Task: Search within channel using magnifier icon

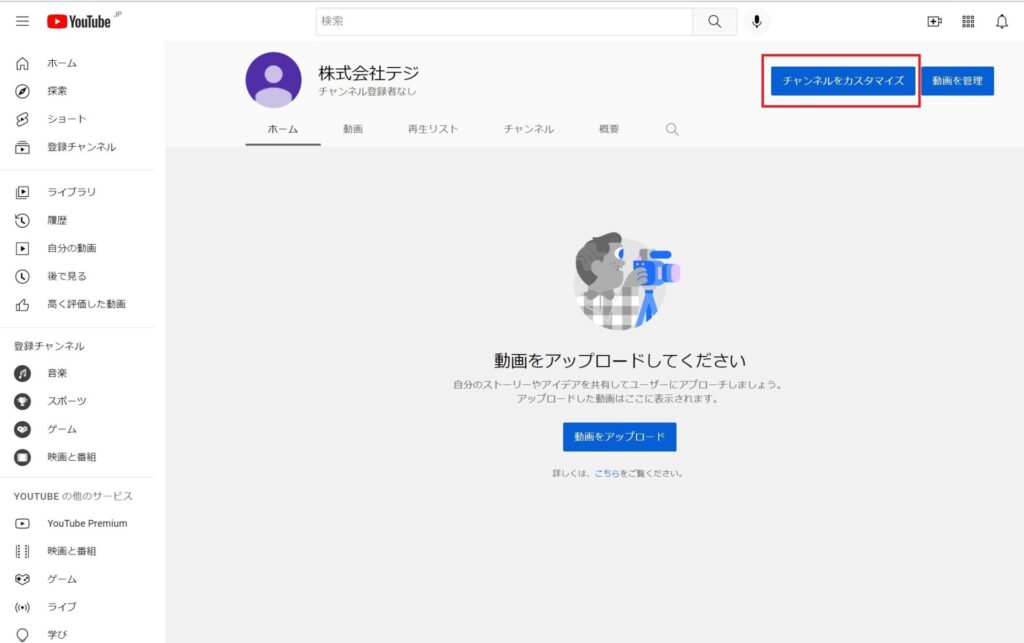Action: click(x=672, y=129)
